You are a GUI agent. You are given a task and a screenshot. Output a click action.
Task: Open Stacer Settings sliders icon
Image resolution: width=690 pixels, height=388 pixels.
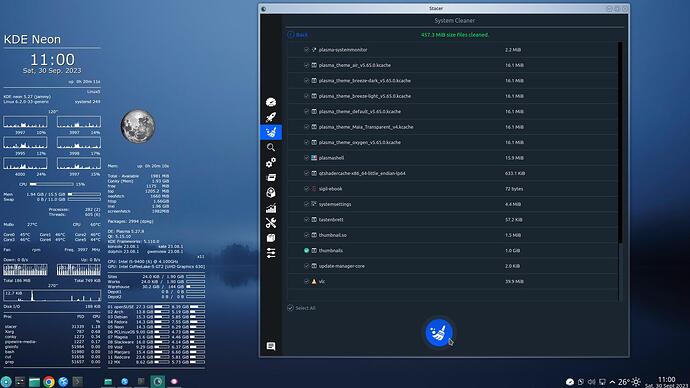click(x=271, y=253)
